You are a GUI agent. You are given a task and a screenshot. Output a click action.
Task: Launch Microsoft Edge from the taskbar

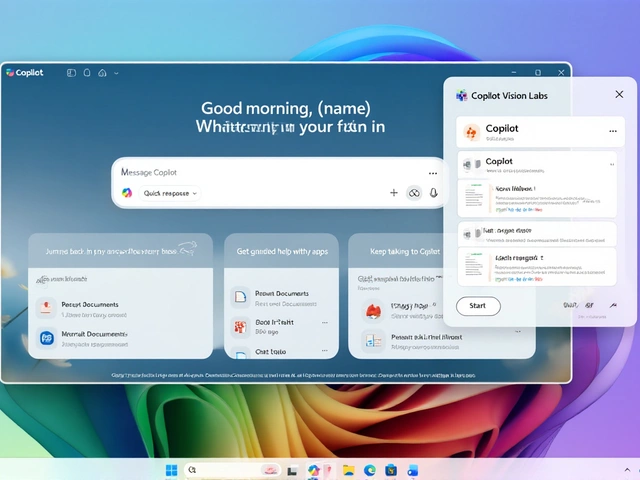(370, 470)
